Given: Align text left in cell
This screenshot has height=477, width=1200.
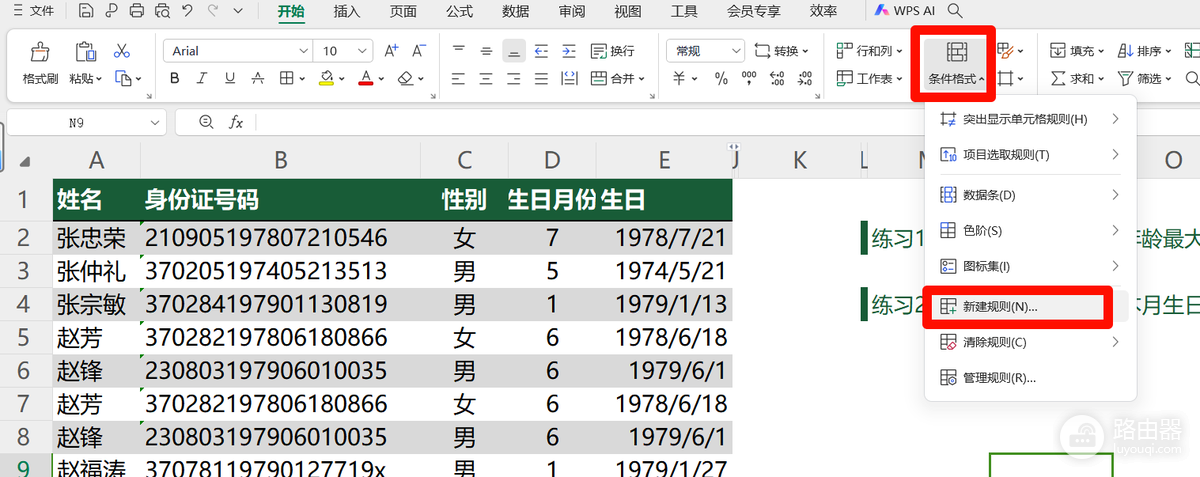Looking at the screenshot, I should point(459,78).
